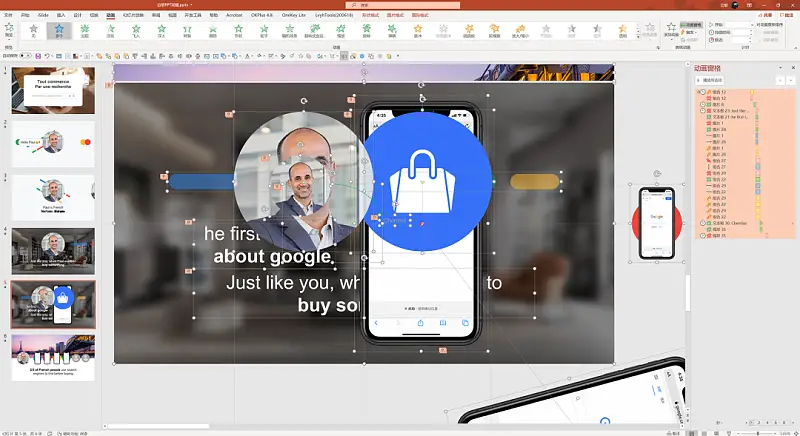Screen dimensions: 800x436
Task: Click the Undo icon in quick access toolbar
Action: [x=46, y=56]
